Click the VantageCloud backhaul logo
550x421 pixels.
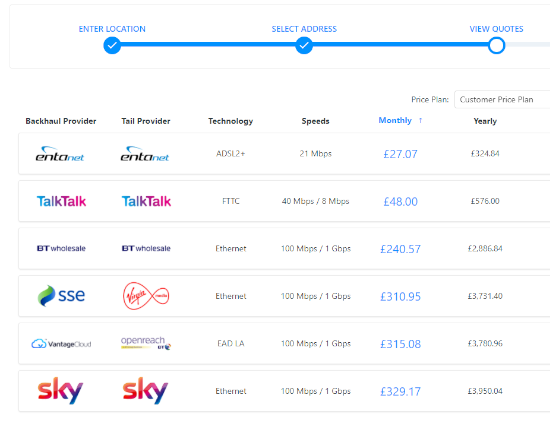point(61,344)
